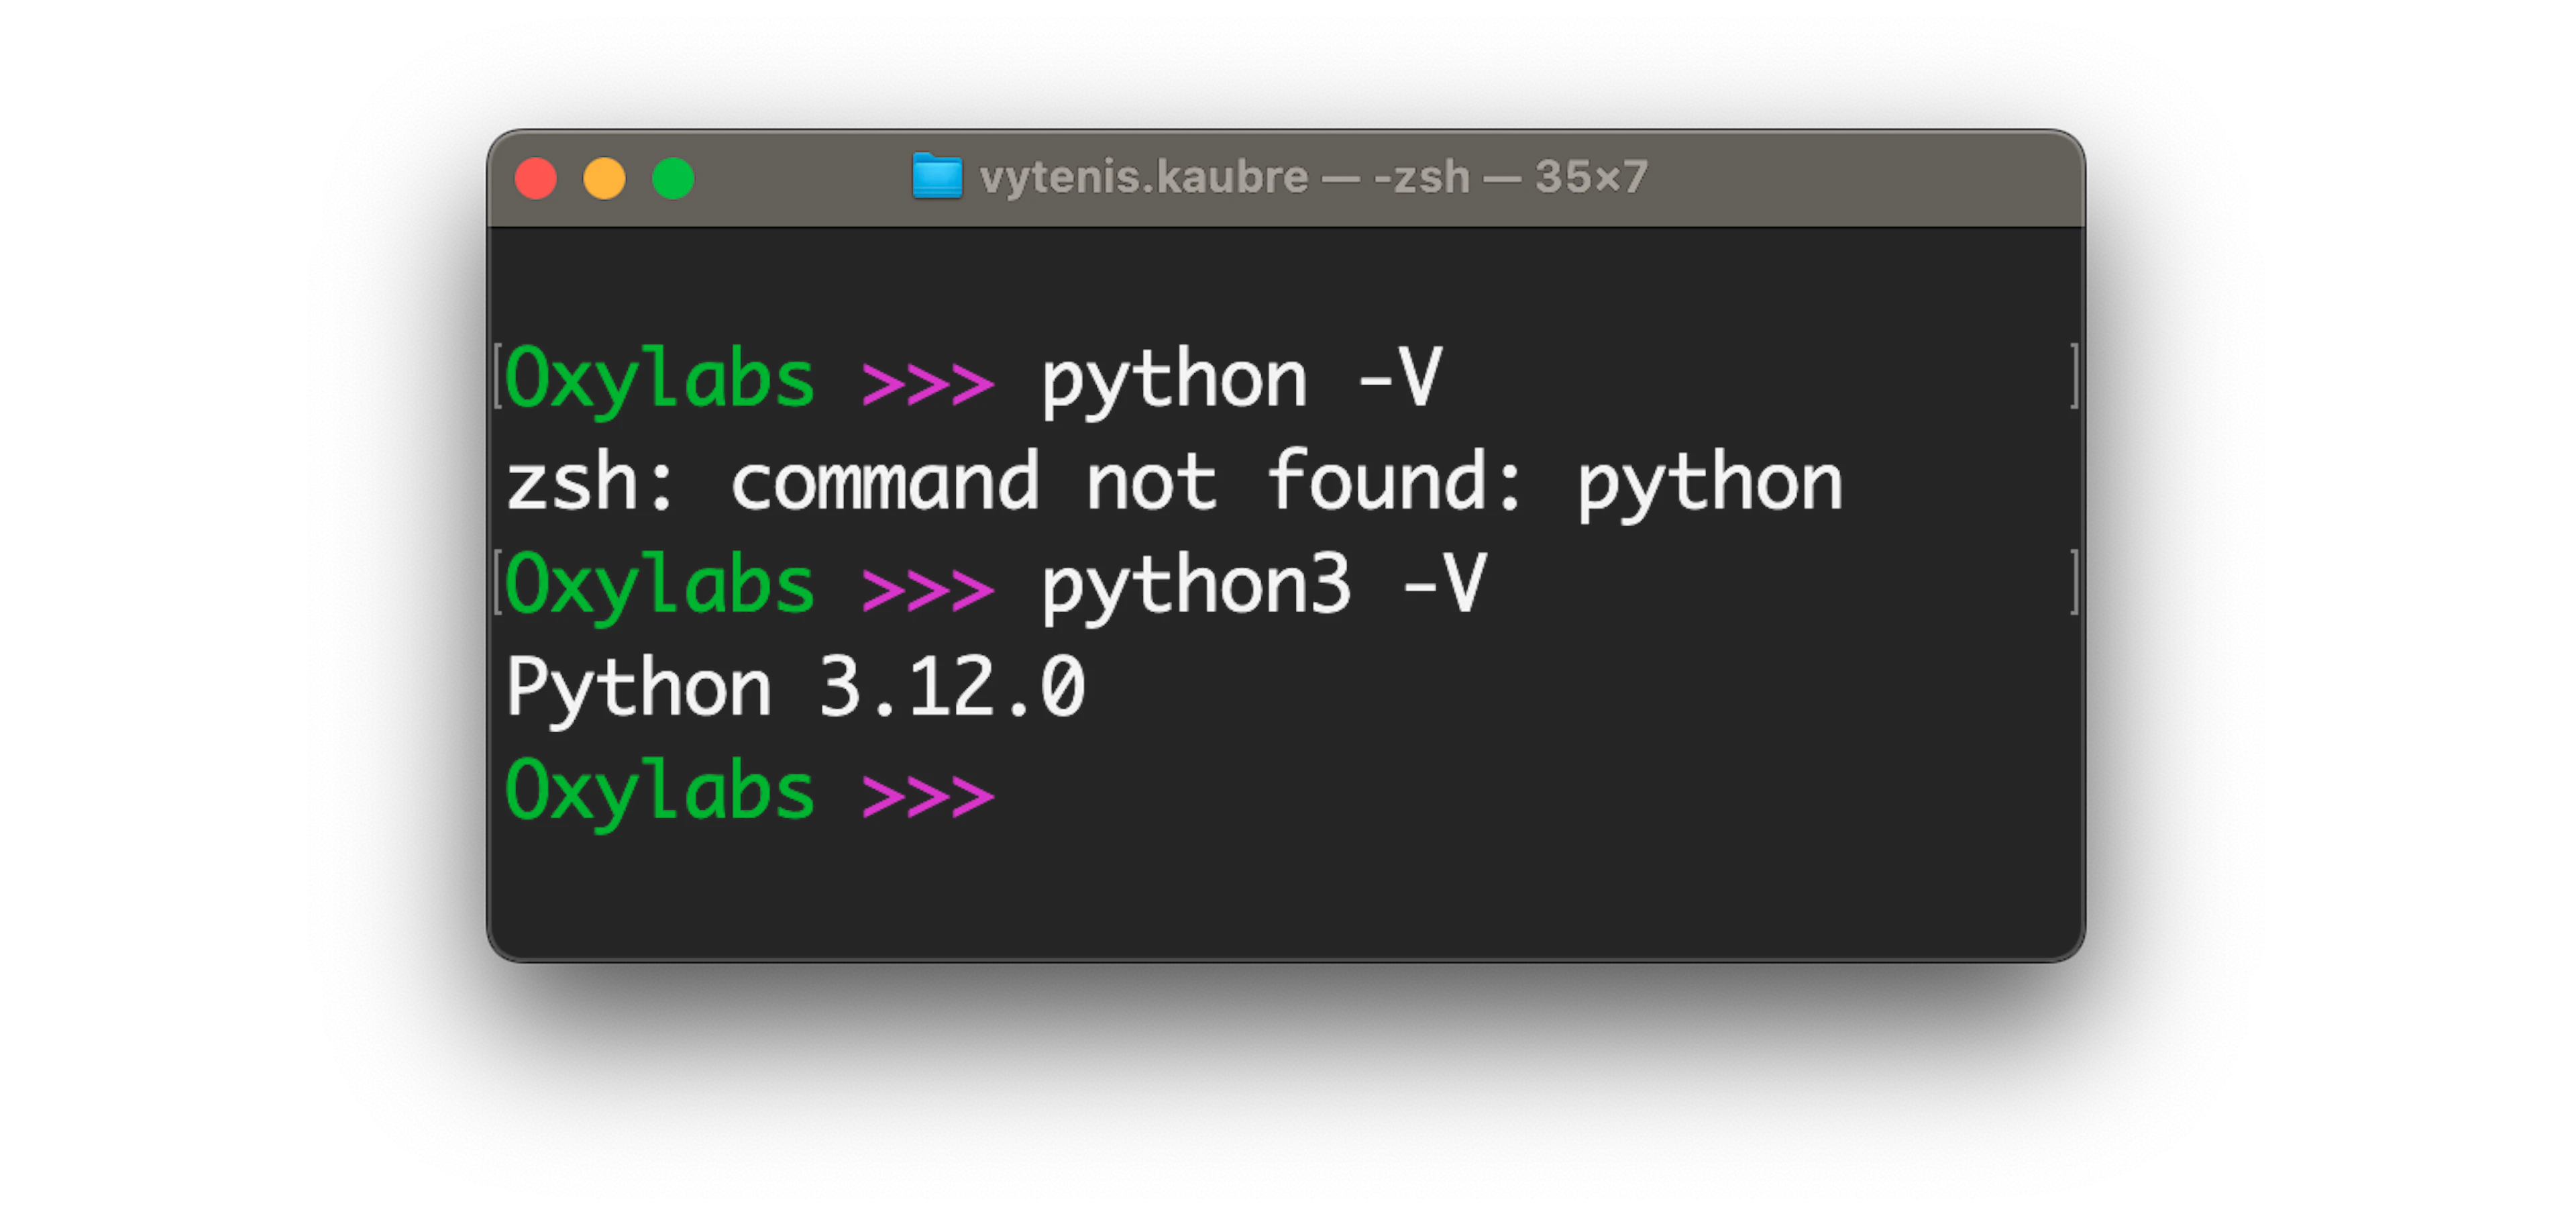Click the 'python3 -V' command text
The image size is (2576, 1216).
1265,589
